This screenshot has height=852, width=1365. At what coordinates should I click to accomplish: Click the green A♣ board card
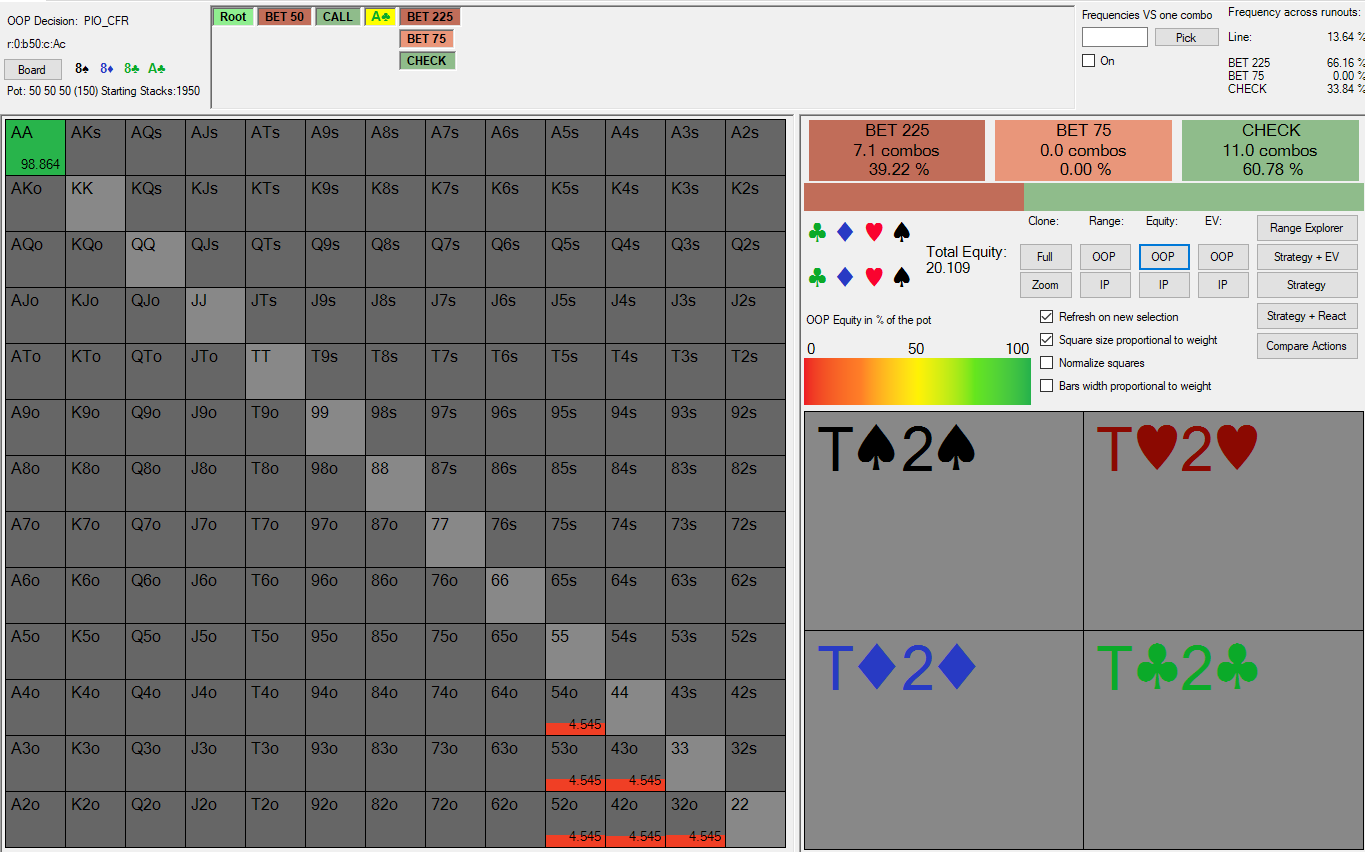(156, 69)
